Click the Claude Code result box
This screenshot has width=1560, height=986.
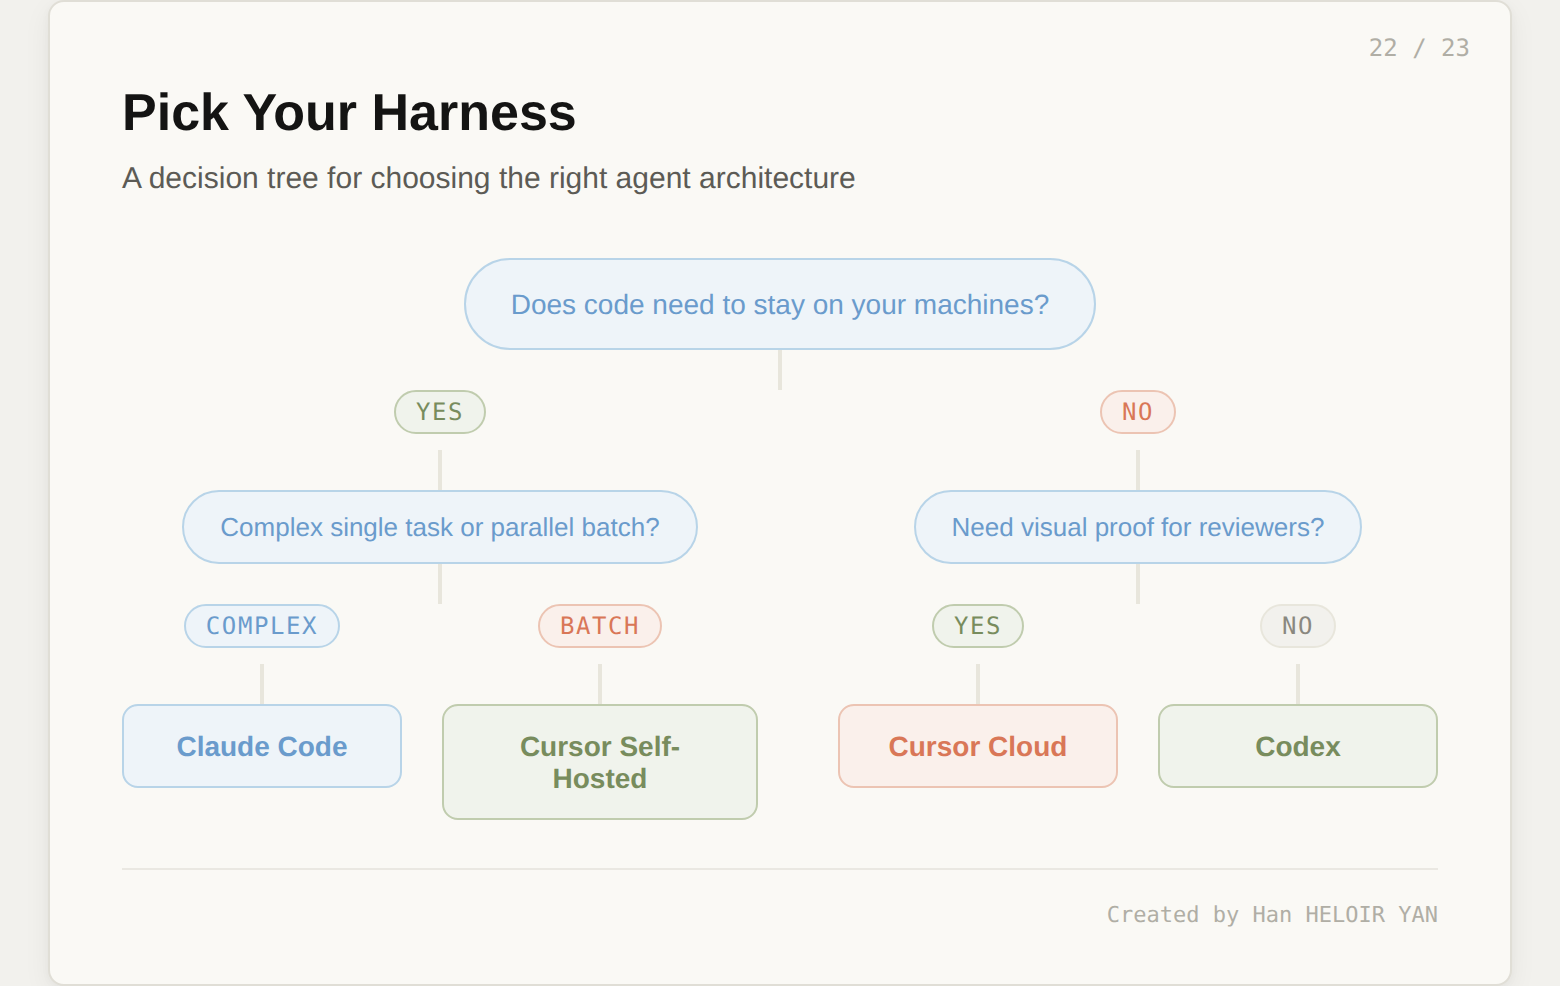tap(262, 746)
